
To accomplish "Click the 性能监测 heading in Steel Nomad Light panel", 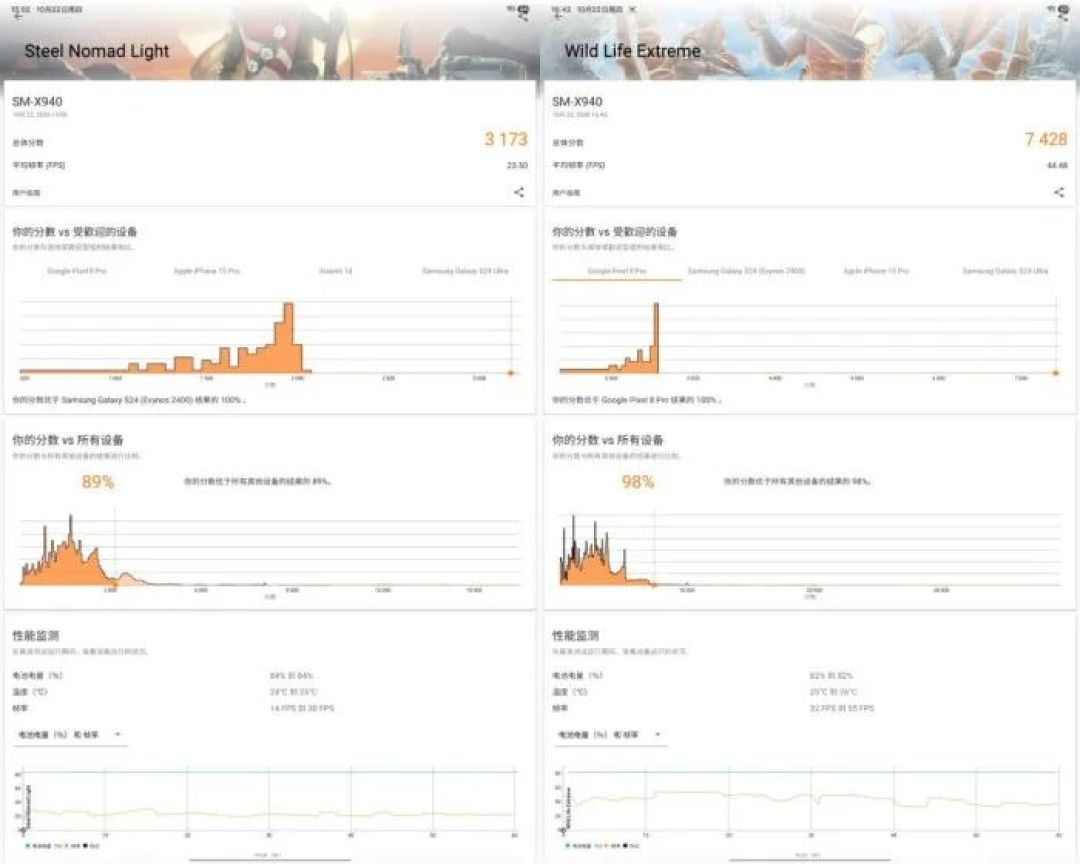I will click(35, 635).
